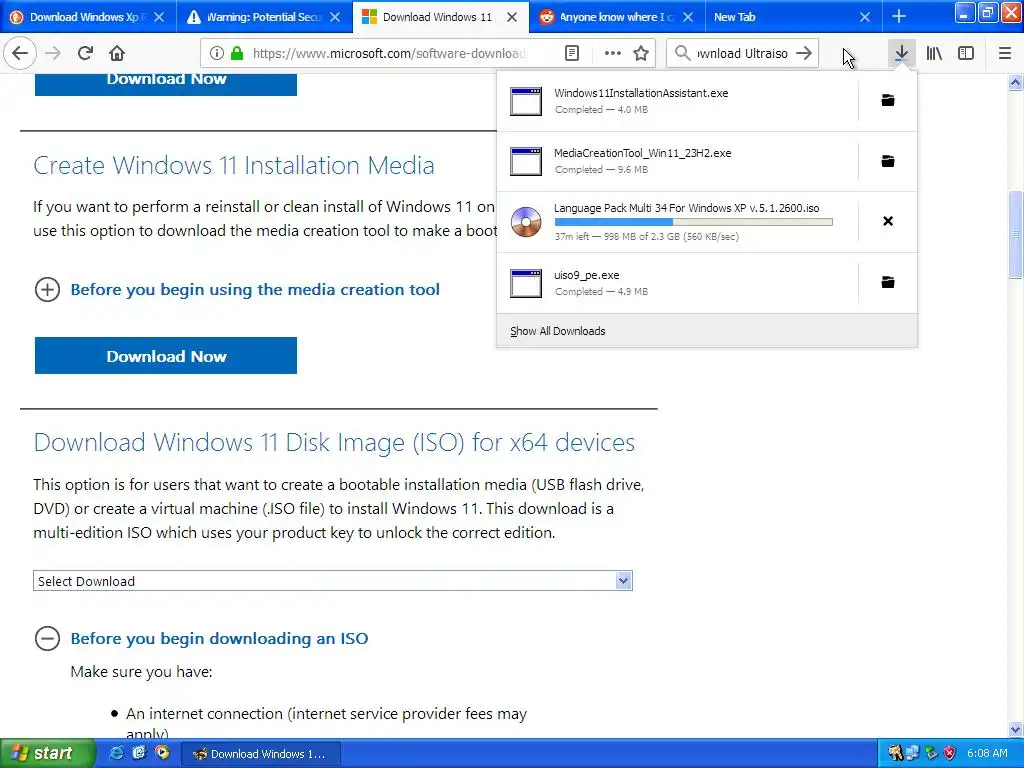Viewport: 1024px width, 768px height.
Task: Click the MediaCreationTool_Win11_23H2.exe file icon
Action: [x=526, y=161]
